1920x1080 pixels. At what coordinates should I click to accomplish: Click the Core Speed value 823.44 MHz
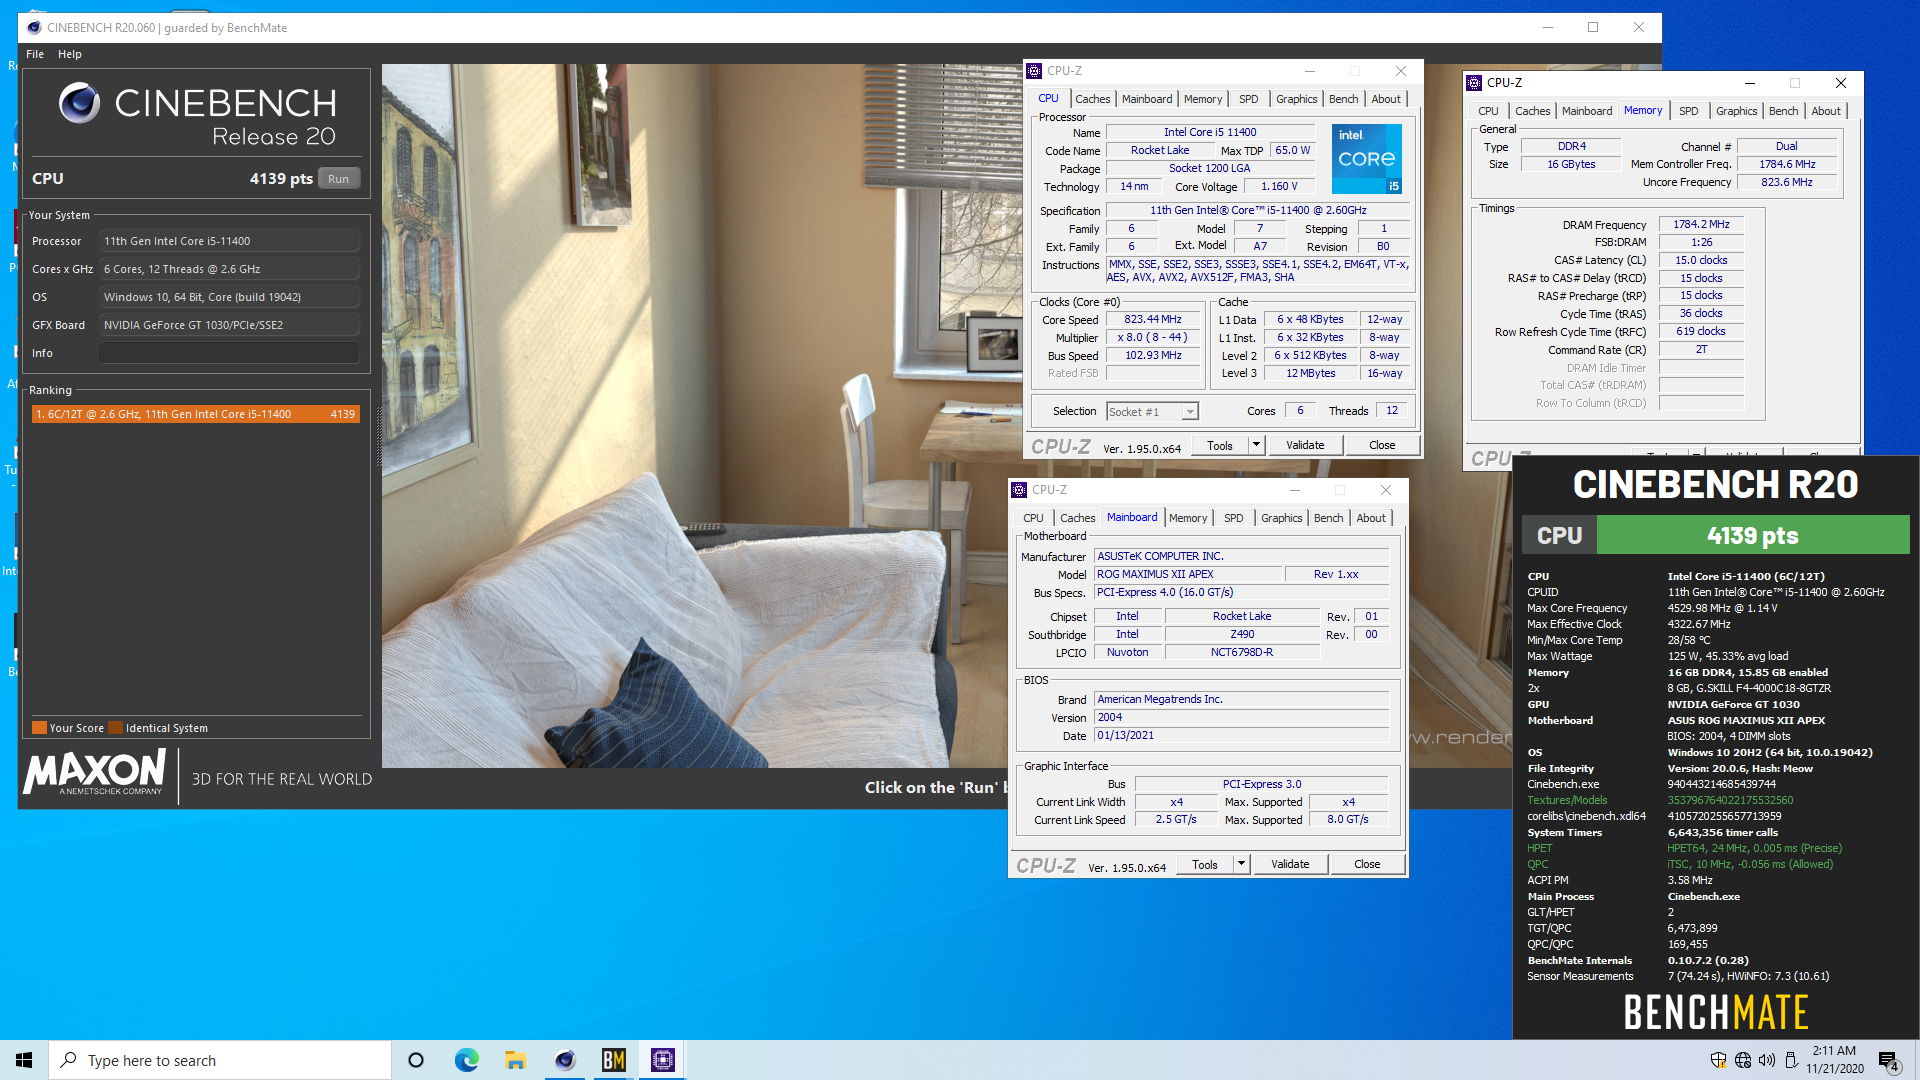[1153, 320]
